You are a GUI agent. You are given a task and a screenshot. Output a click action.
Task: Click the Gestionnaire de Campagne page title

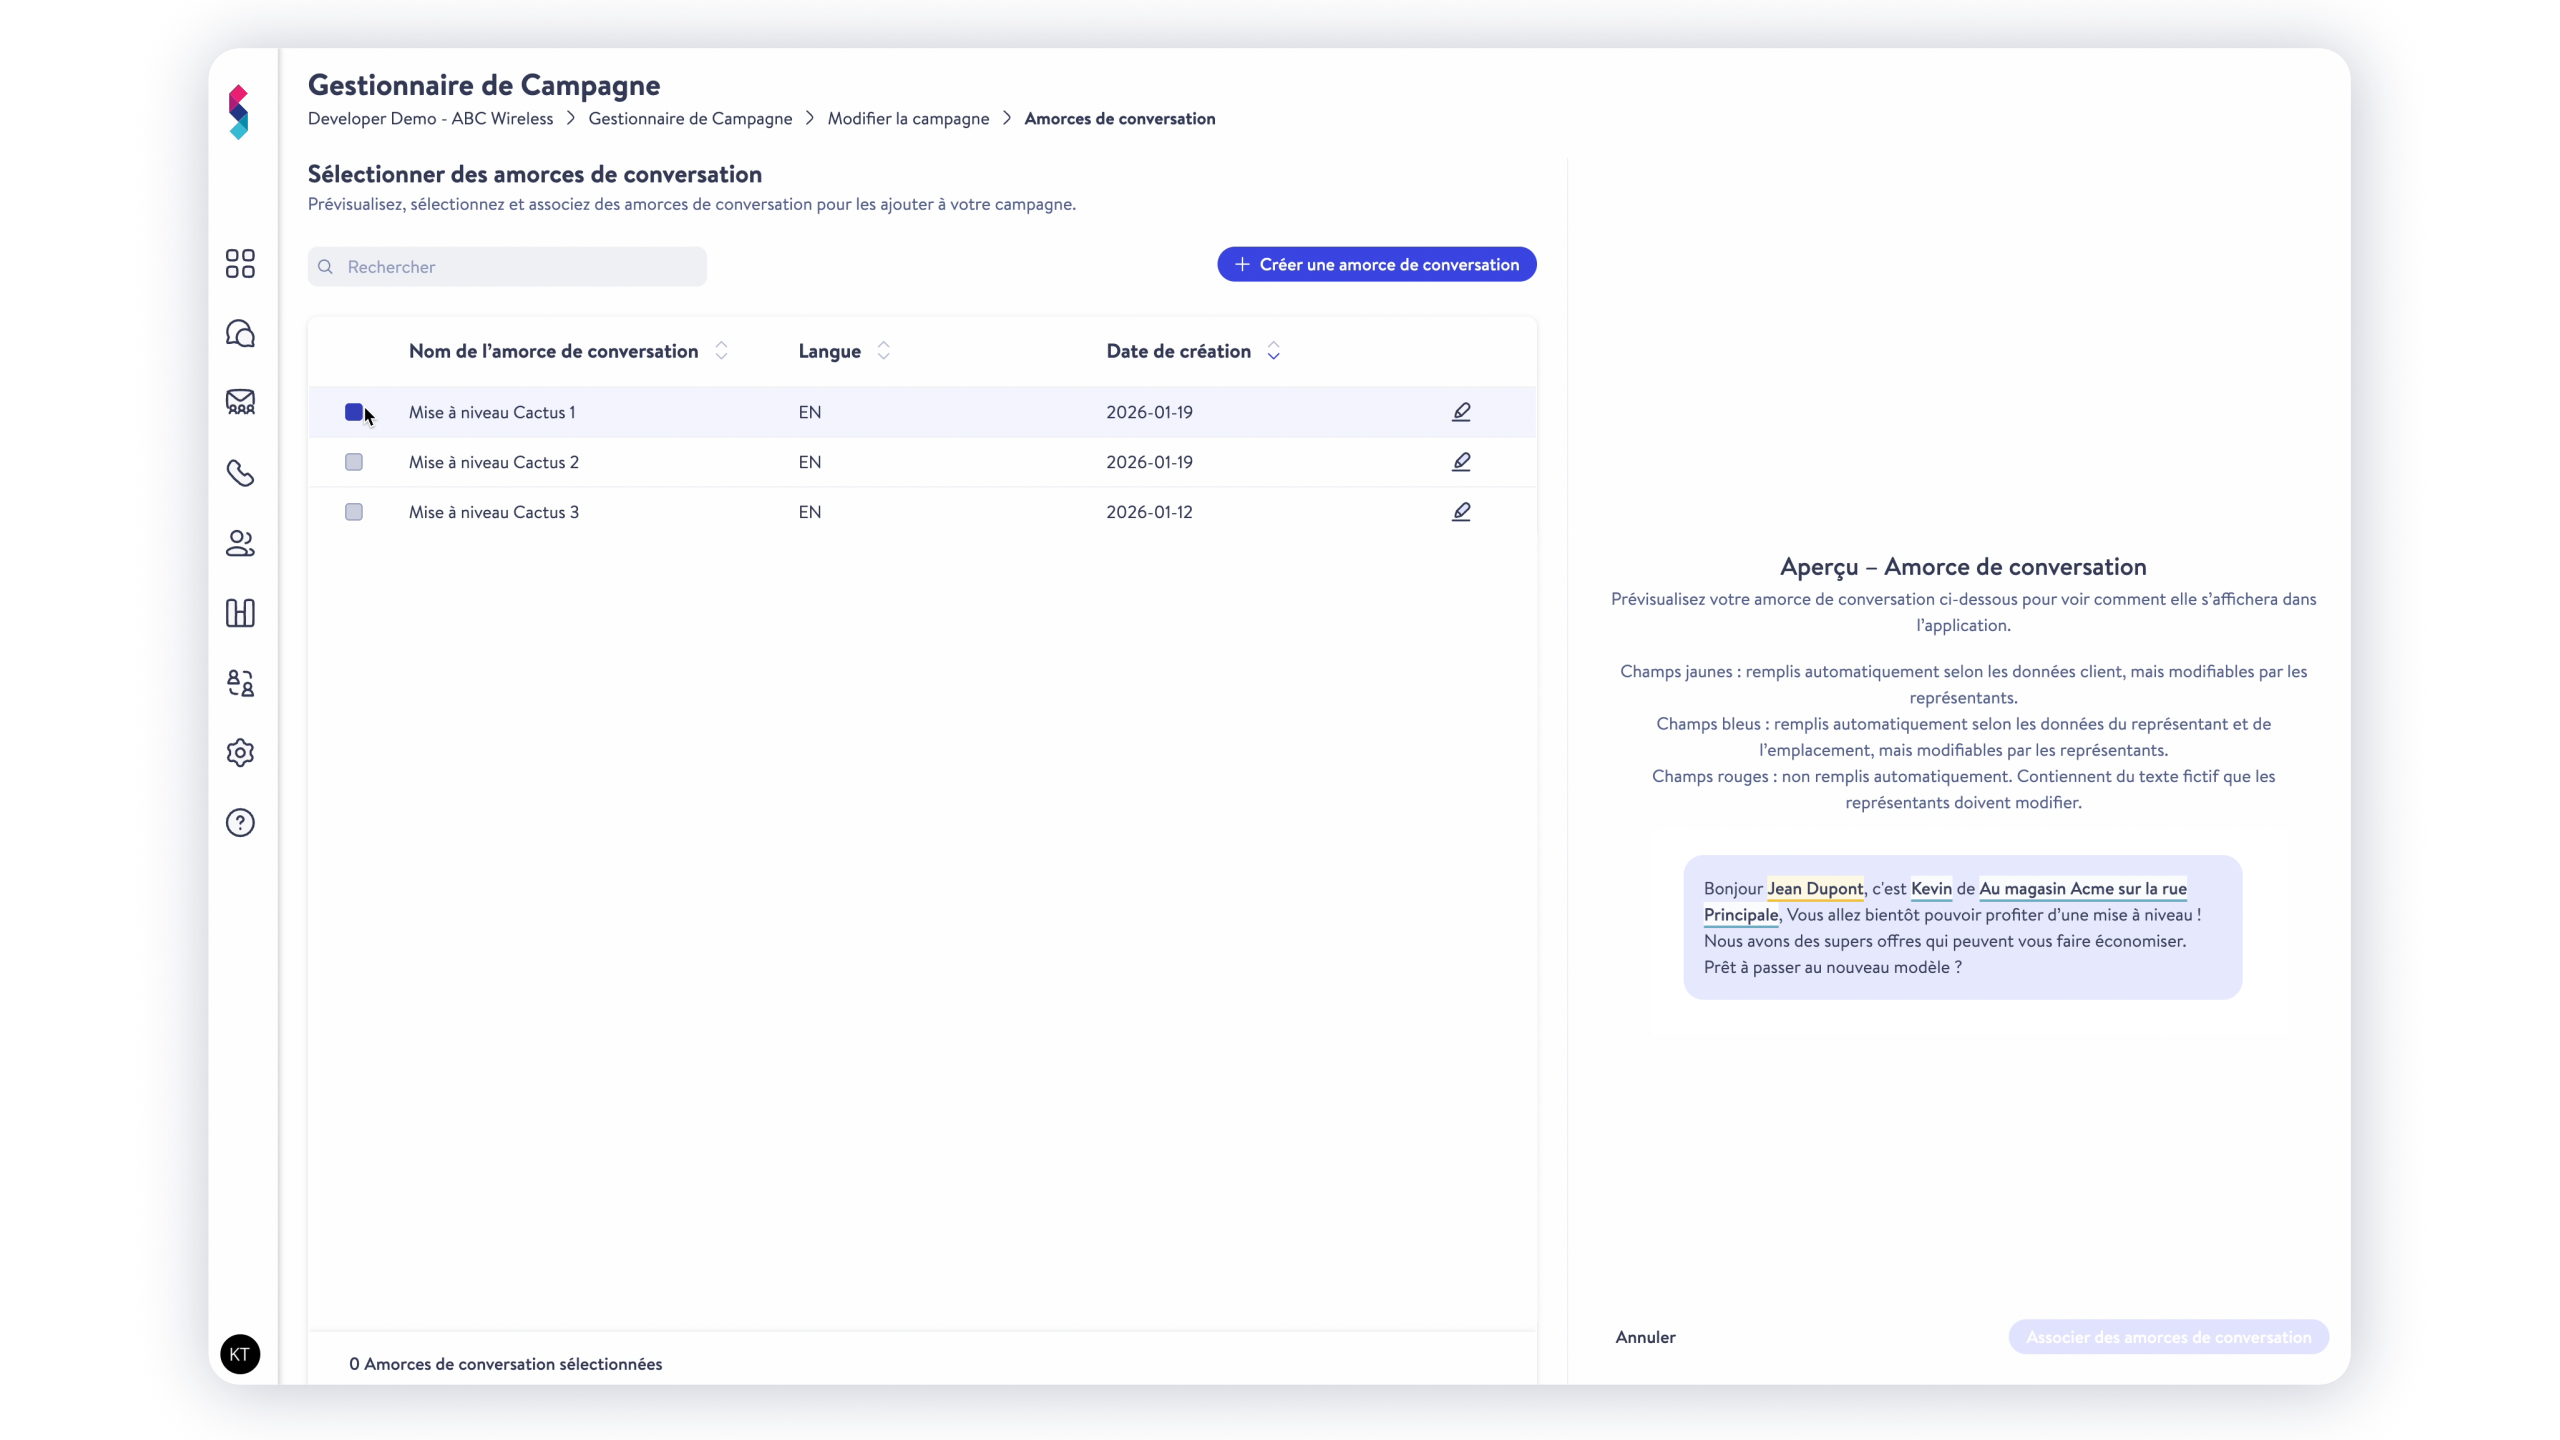484,85
